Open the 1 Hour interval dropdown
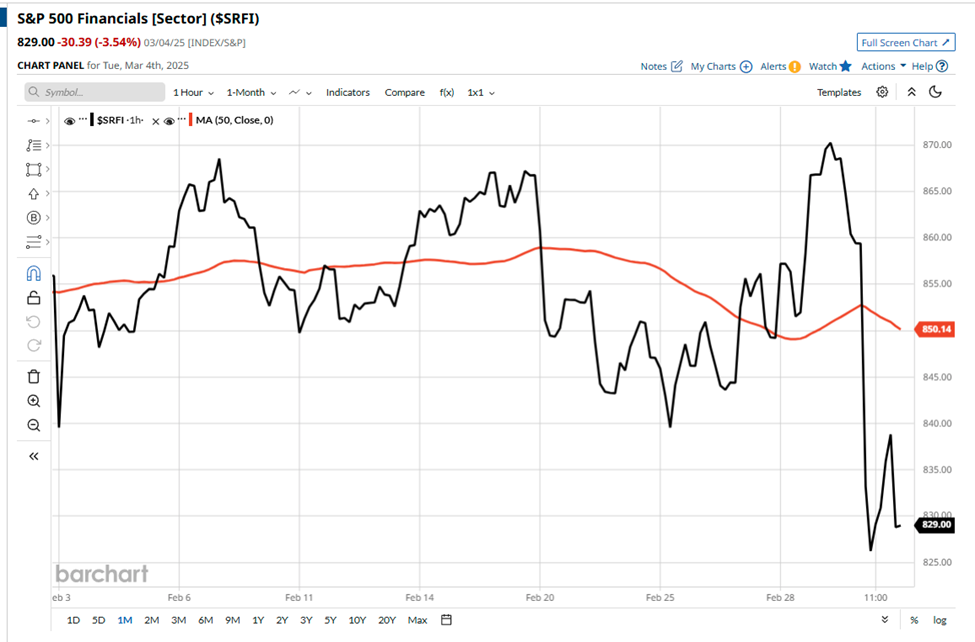The width and height of the screenshot is (975, 642). coord(195,92)
